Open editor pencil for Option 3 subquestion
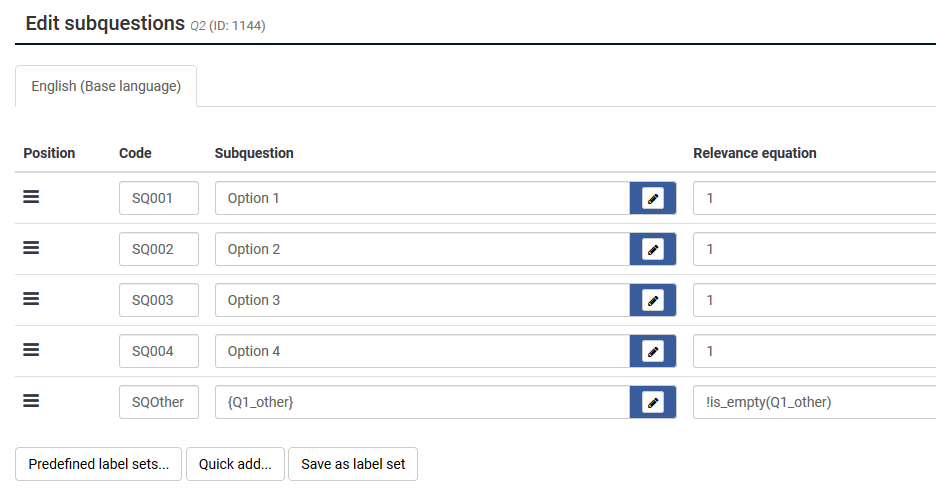Viewport: 936px width, 499px height. 652,300
